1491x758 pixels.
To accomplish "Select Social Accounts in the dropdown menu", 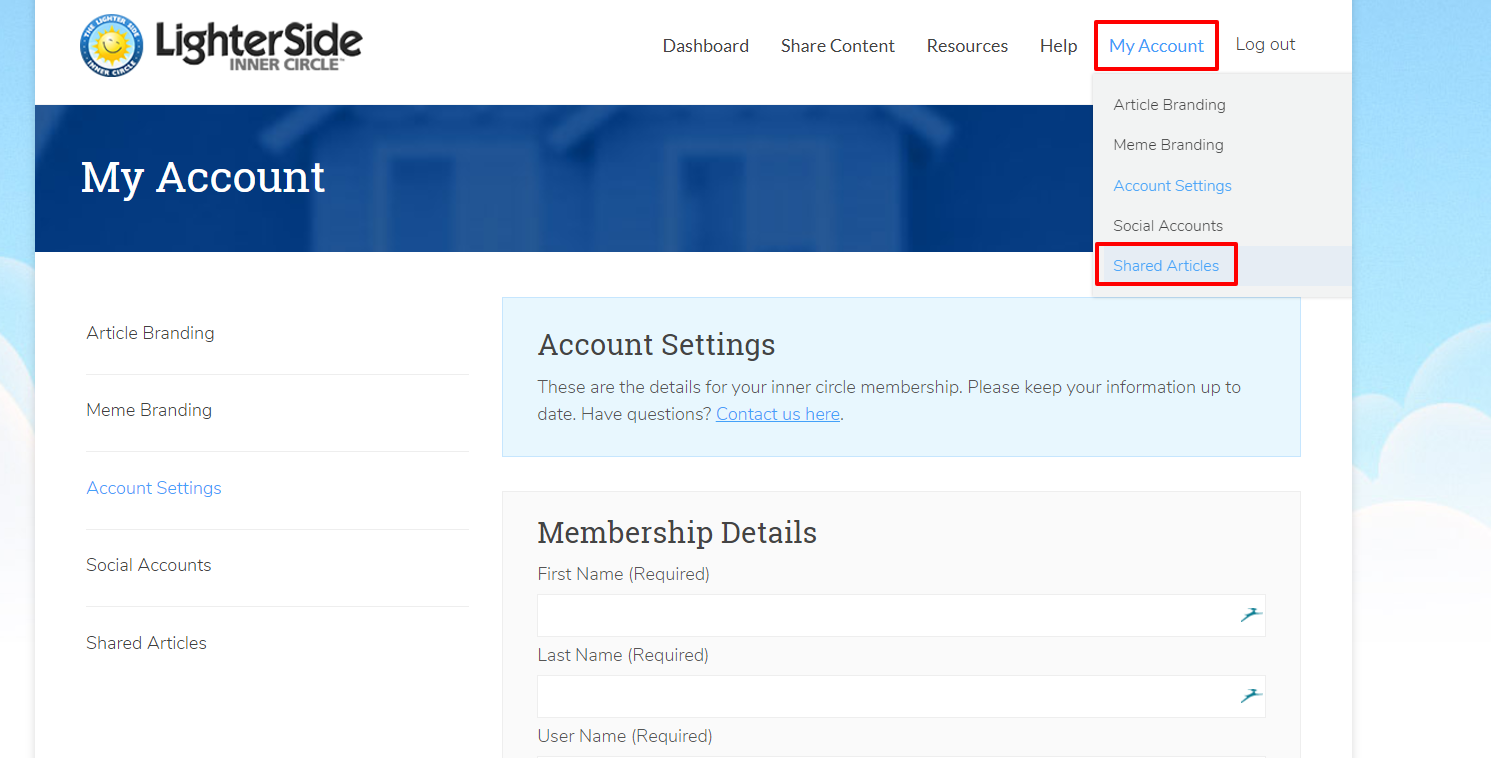I will click(x=1168, y=226).
